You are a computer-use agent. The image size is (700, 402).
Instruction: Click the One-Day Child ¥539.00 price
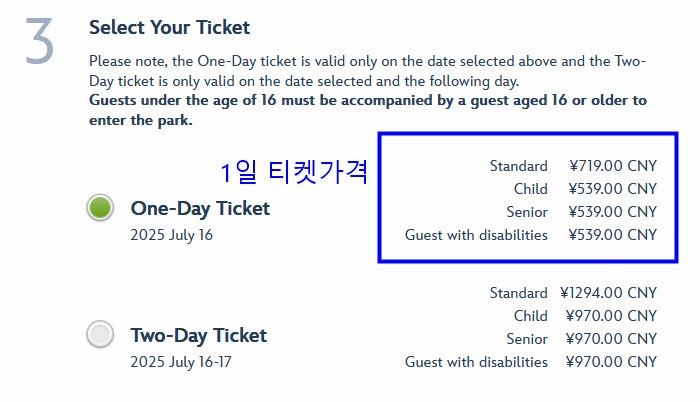(x=612, y=189)
